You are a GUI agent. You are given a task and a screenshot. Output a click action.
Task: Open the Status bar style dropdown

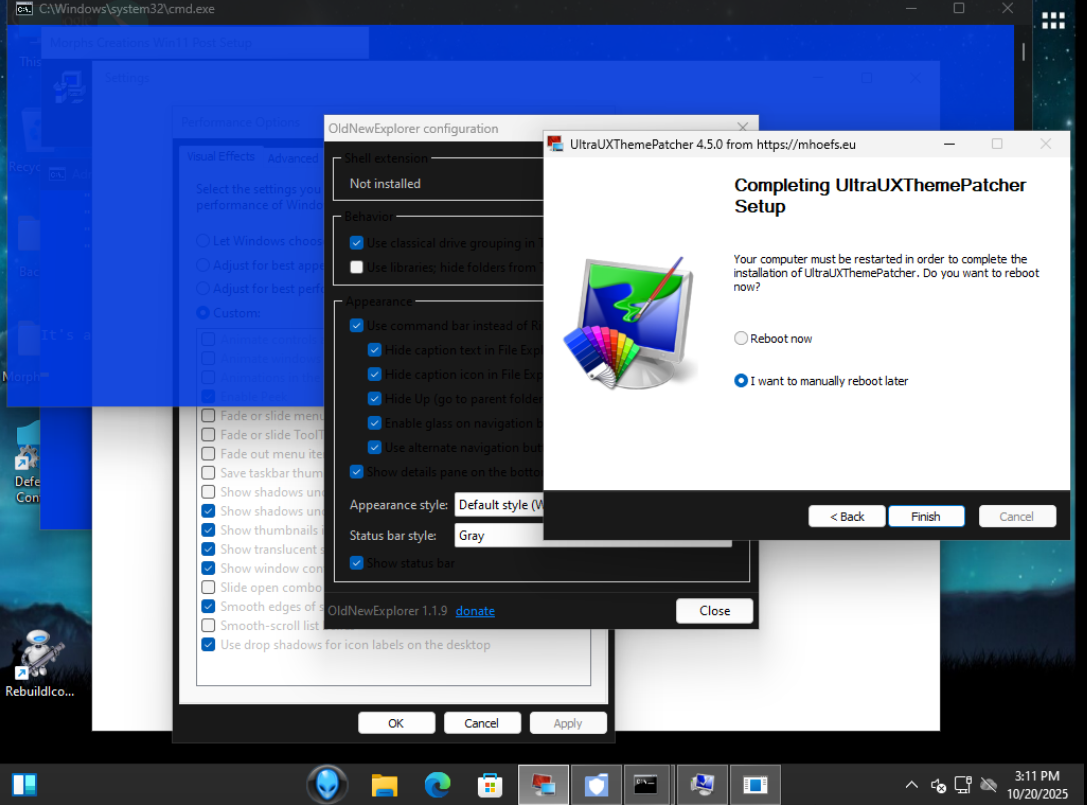coord(499,536)
